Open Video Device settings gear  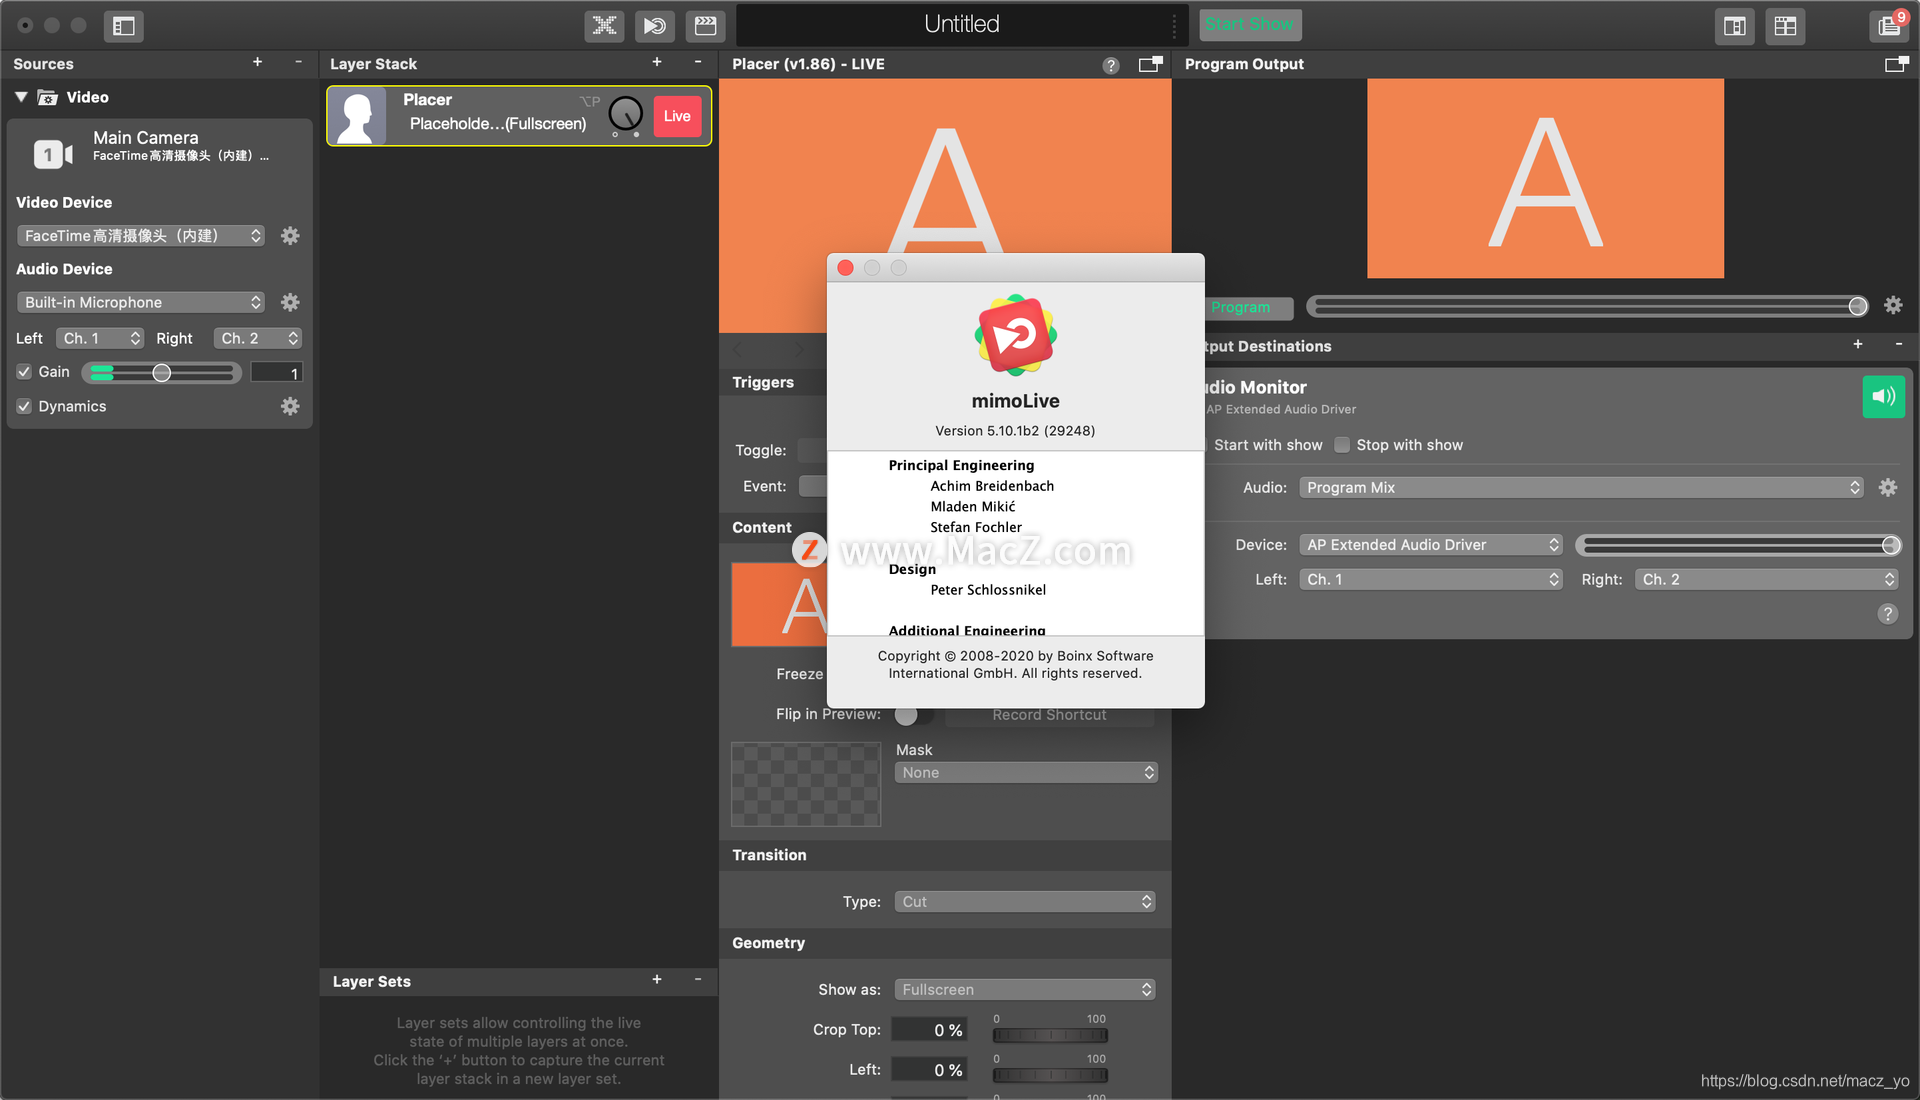290,236
